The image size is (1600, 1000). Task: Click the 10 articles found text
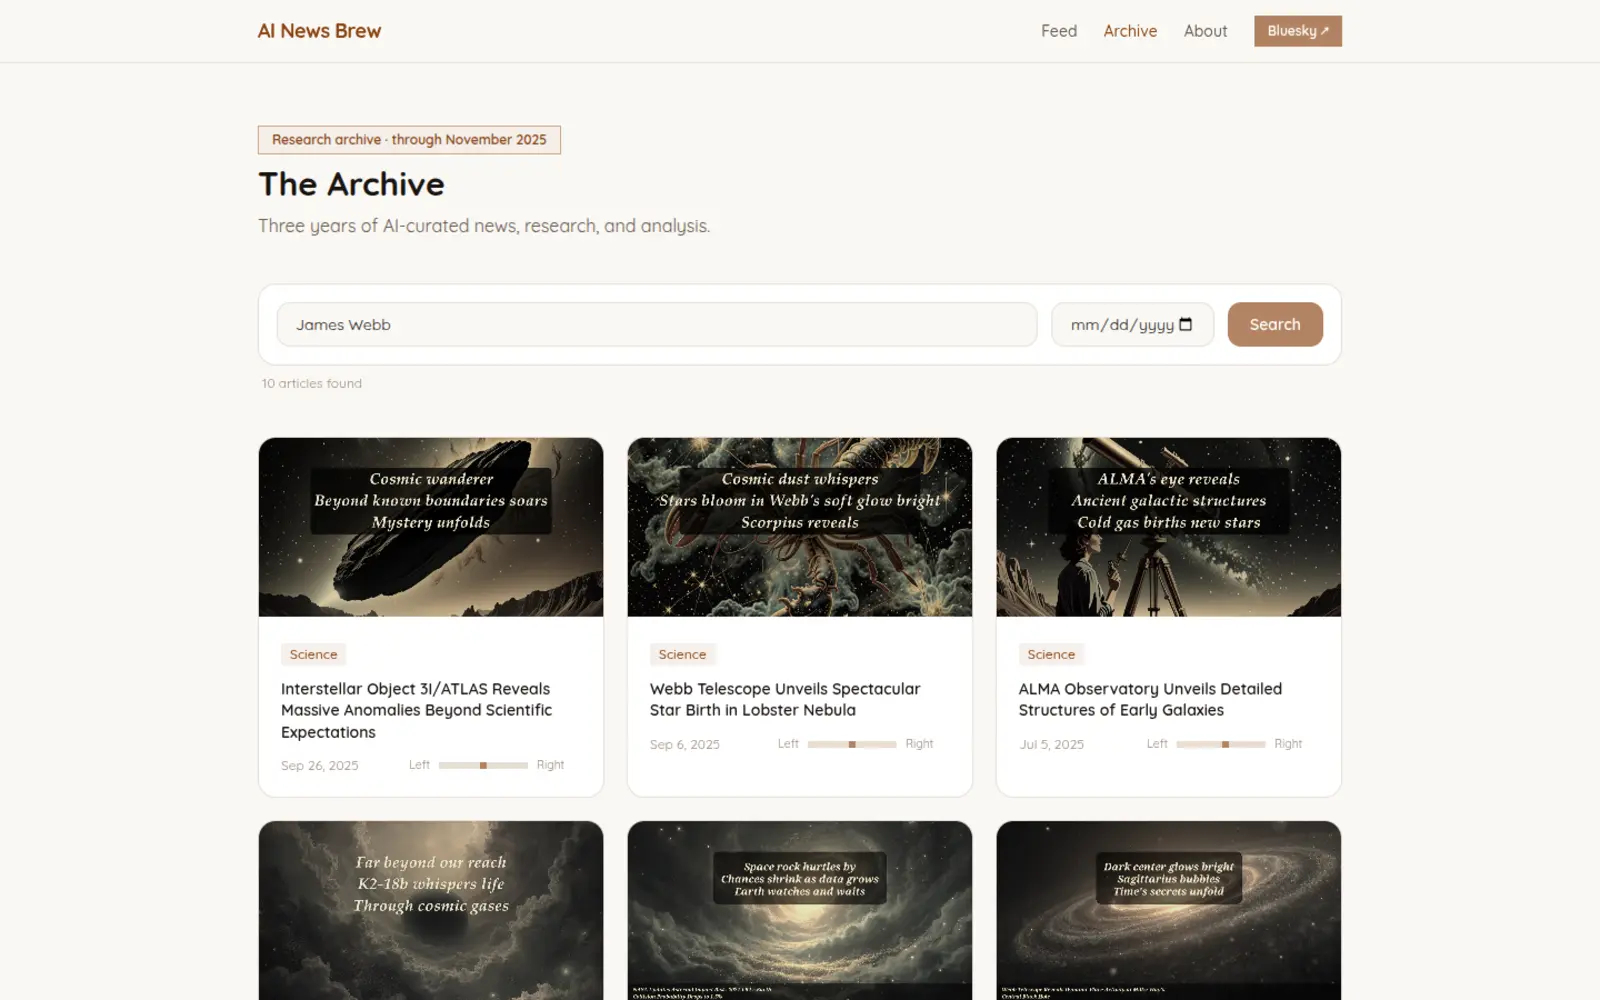click(312, 383)
